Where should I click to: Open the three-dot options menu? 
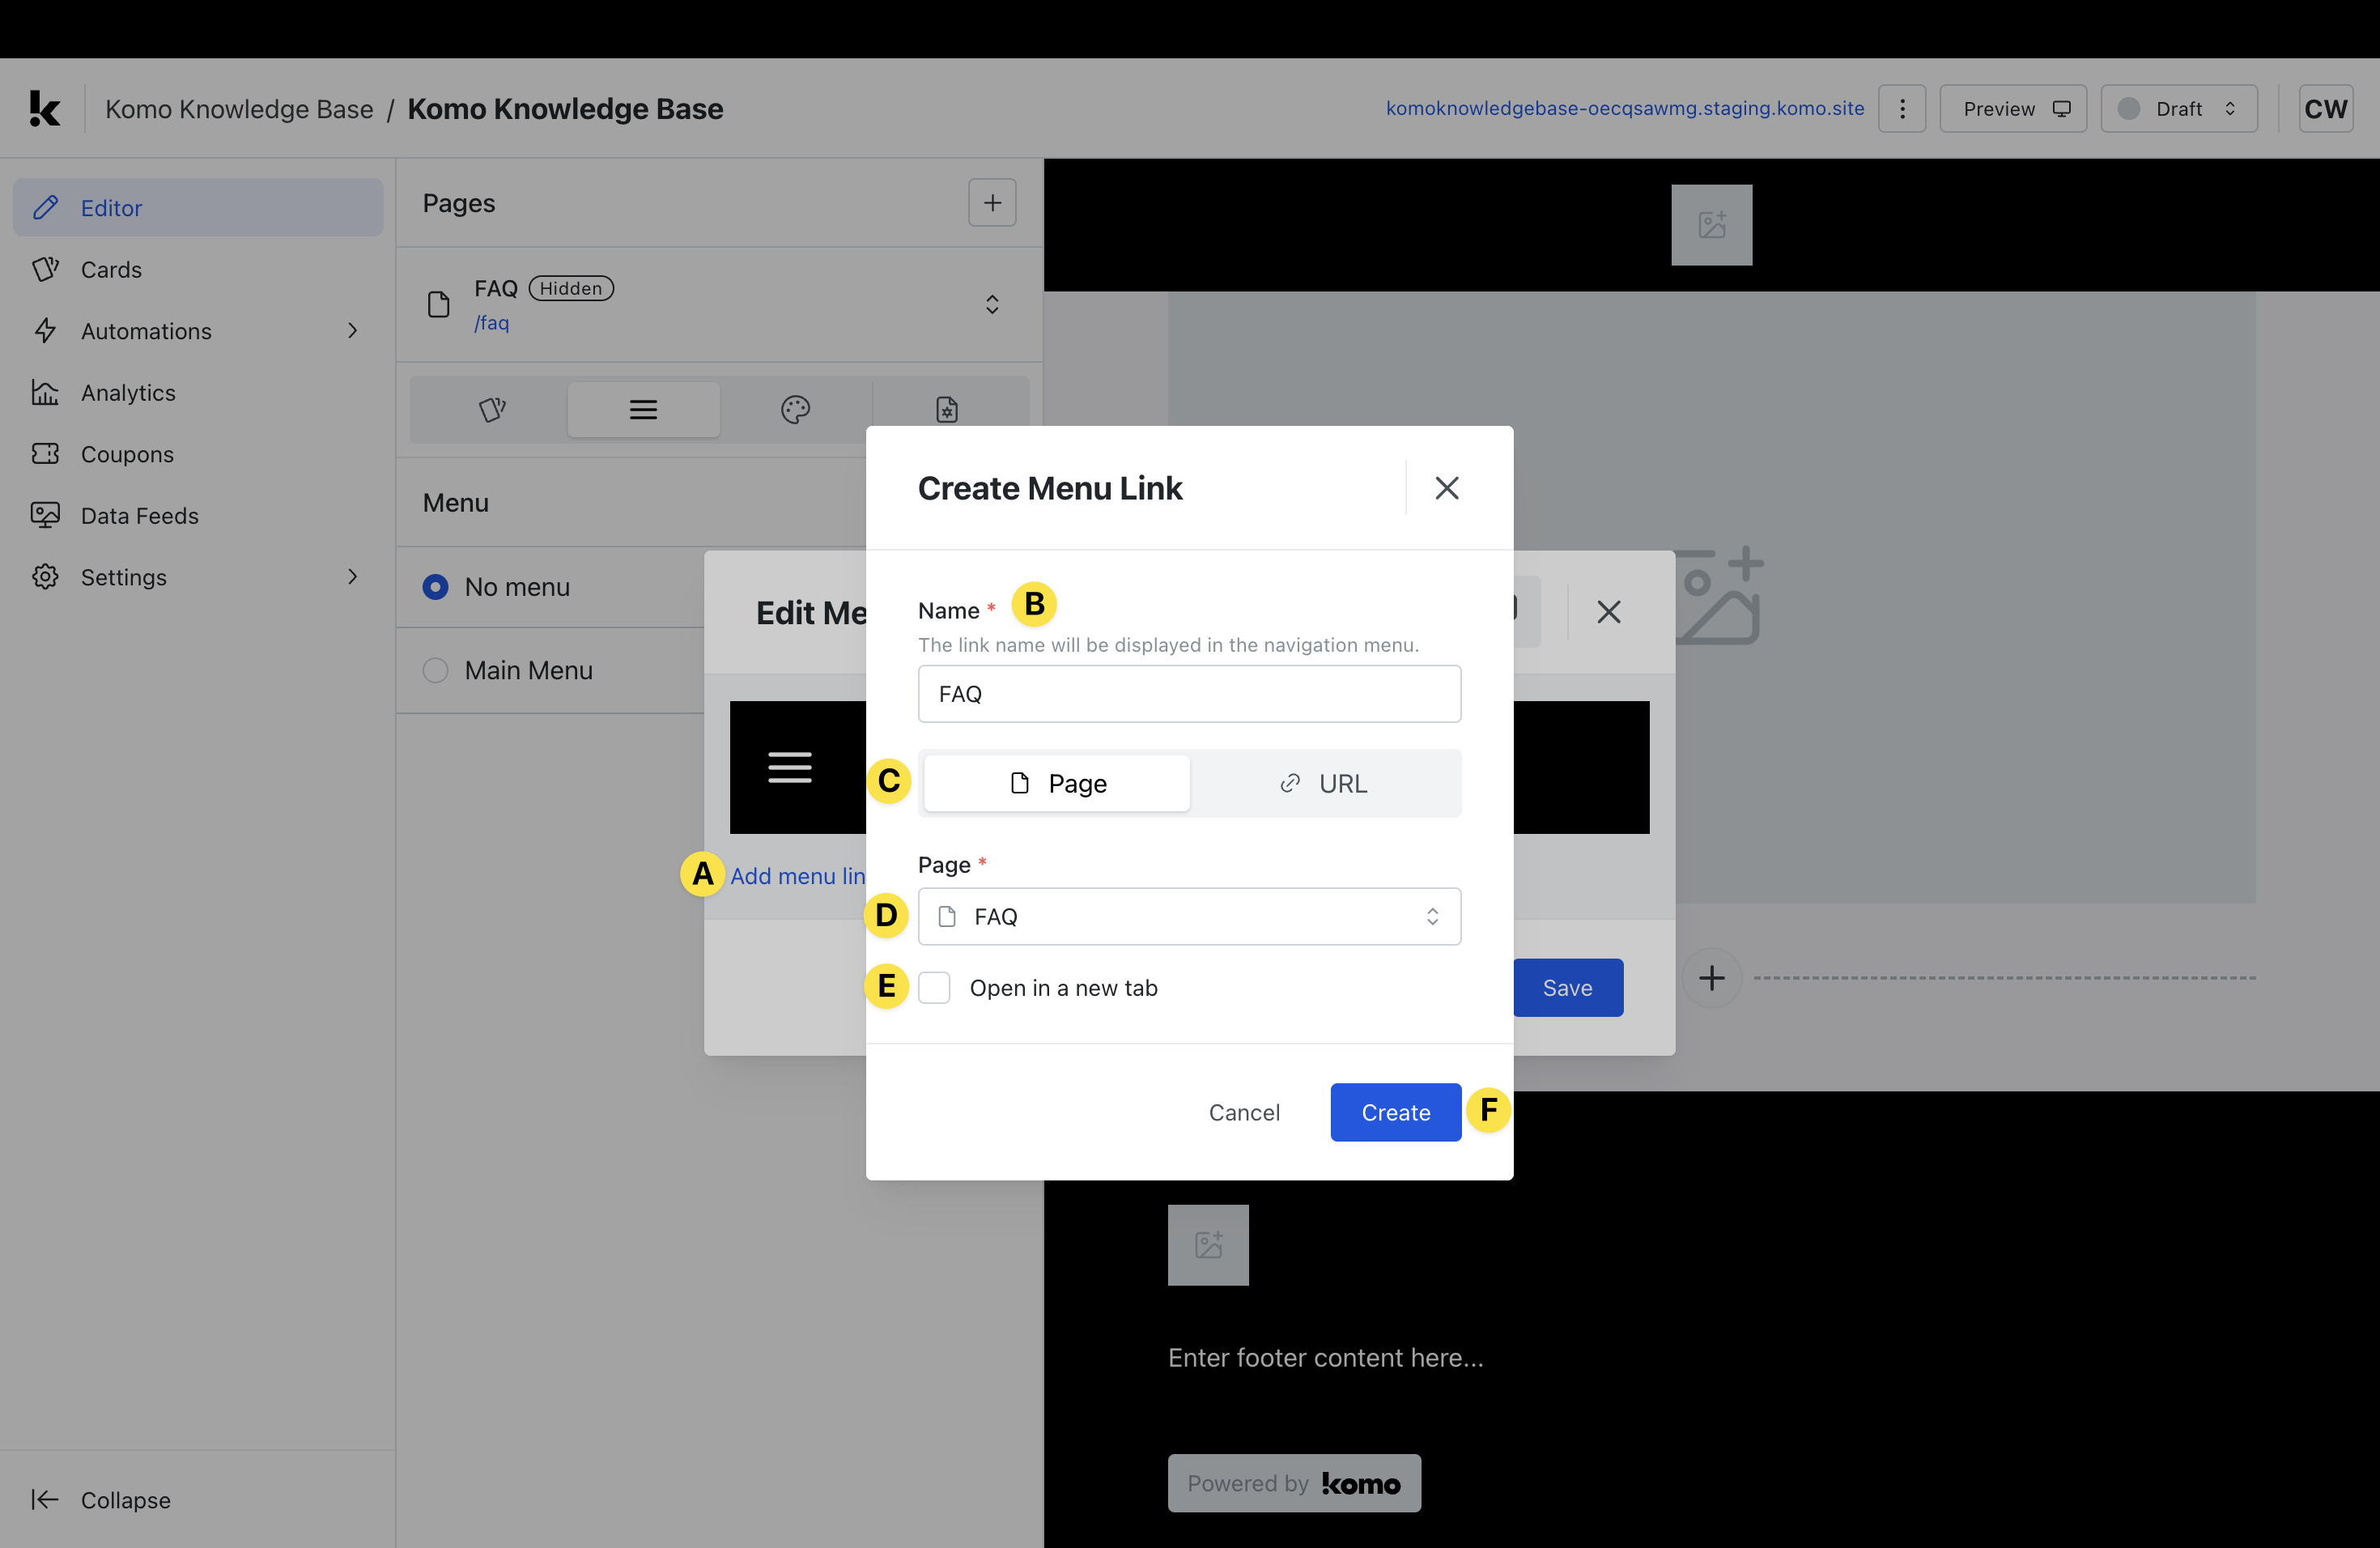(1902, 108)
